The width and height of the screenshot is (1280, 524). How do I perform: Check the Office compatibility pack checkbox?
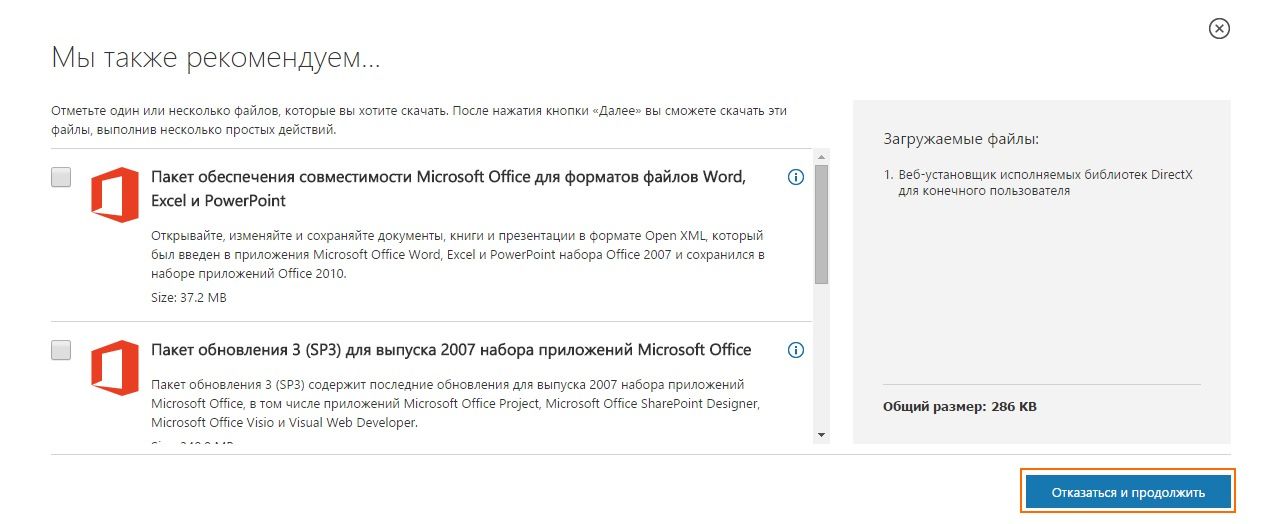click(x=61, y=178)
